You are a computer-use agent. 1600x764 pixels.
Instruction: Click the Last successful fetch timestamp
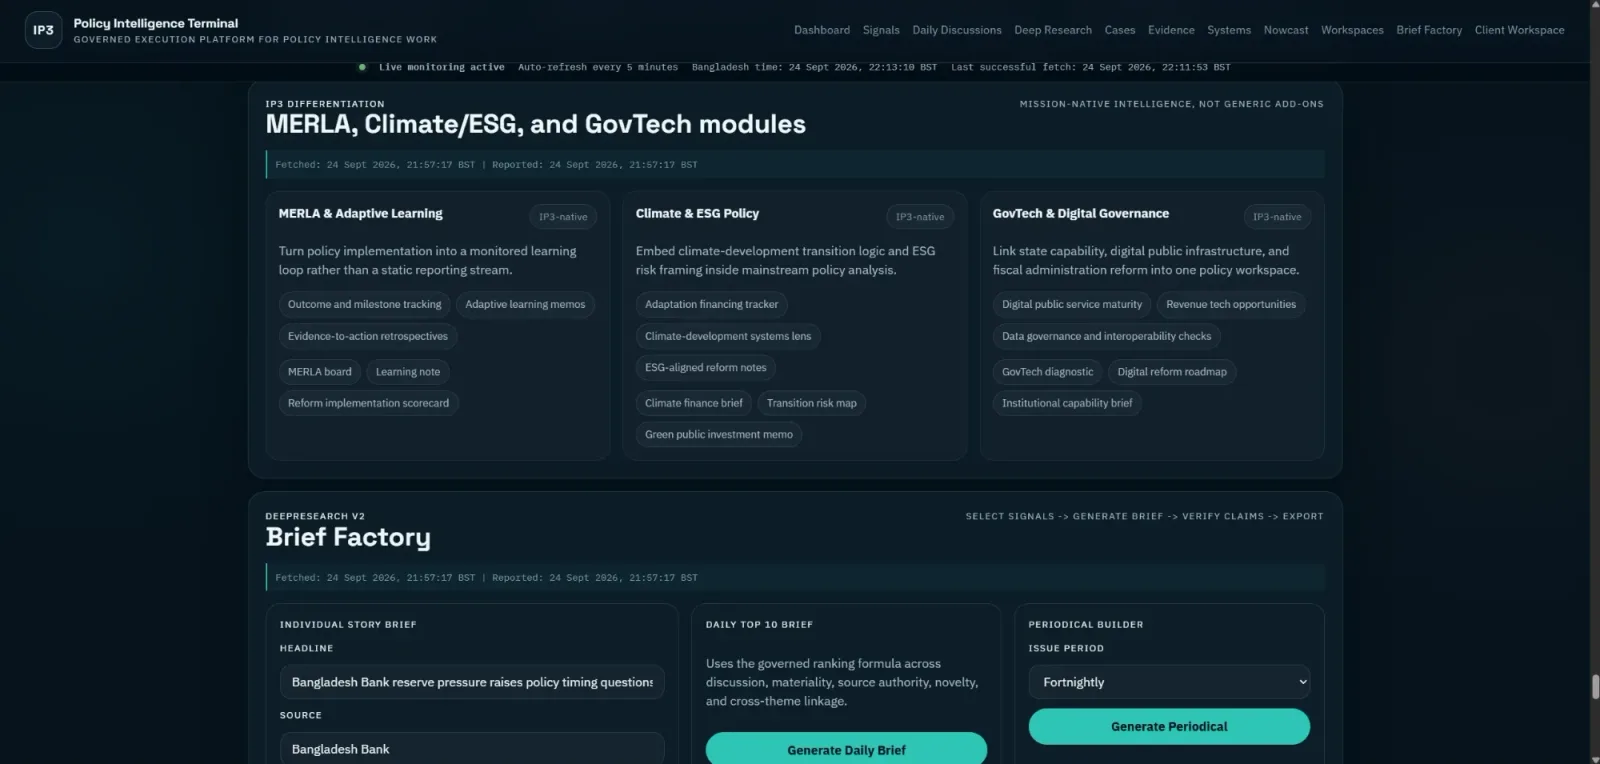[1091, 67]
